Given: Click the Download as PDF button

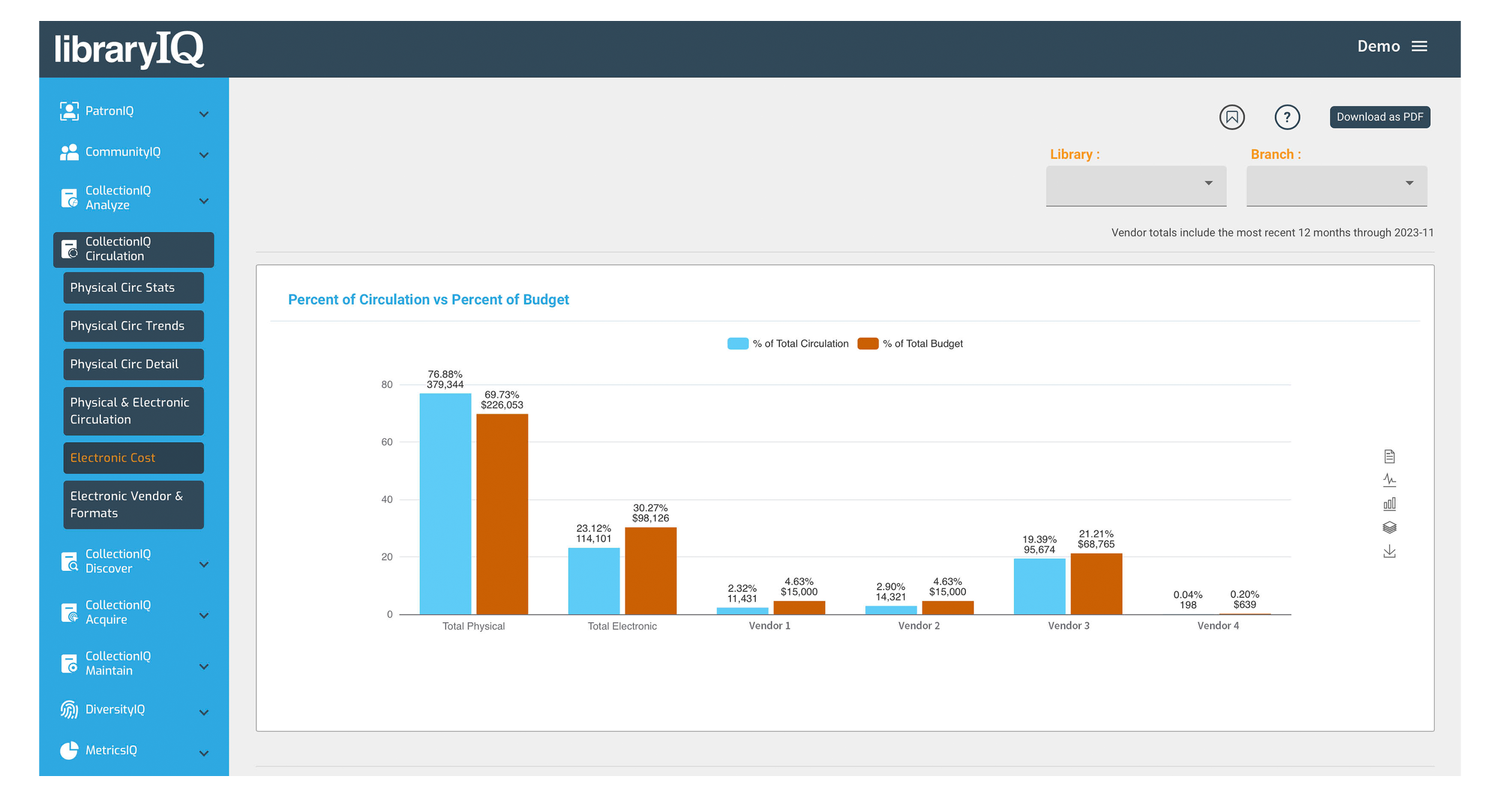Looking at the screenshot, I should [x=1379, y=117].
